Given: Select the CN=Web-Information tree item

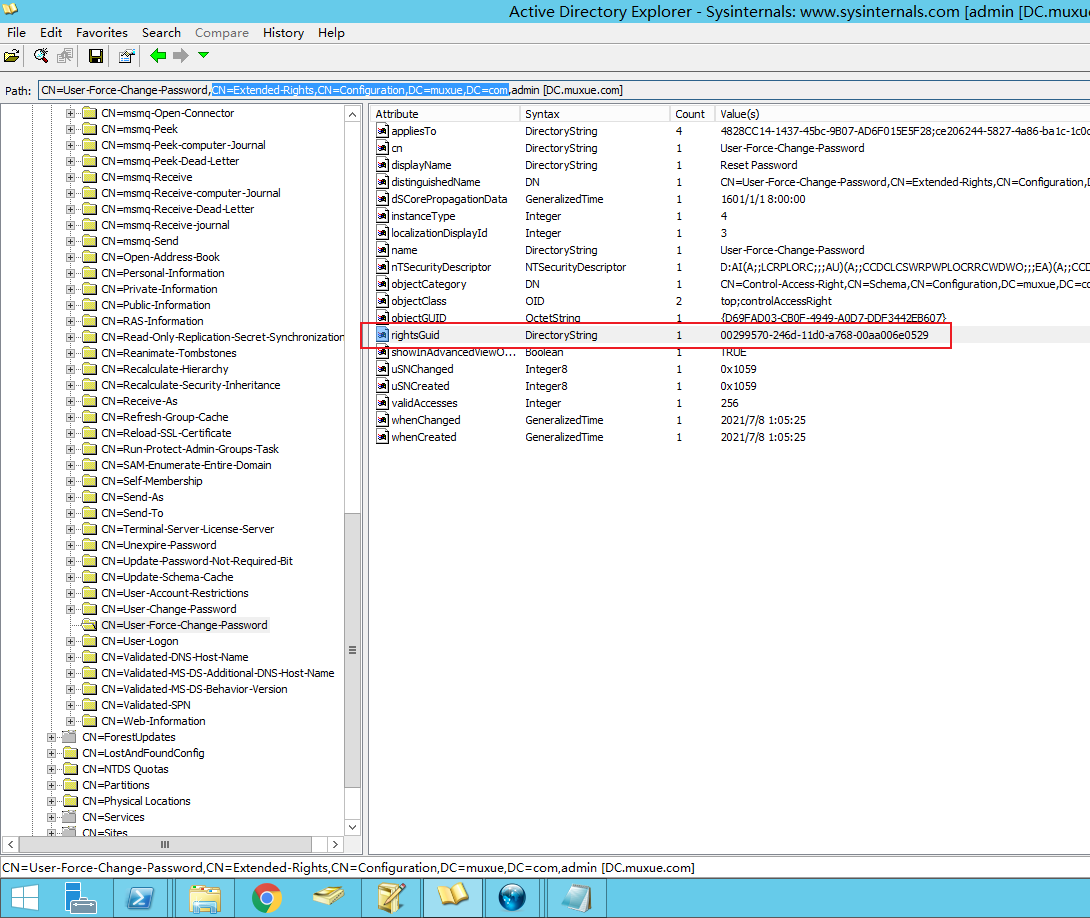Looking at the screenshot, I should point(153,721).
